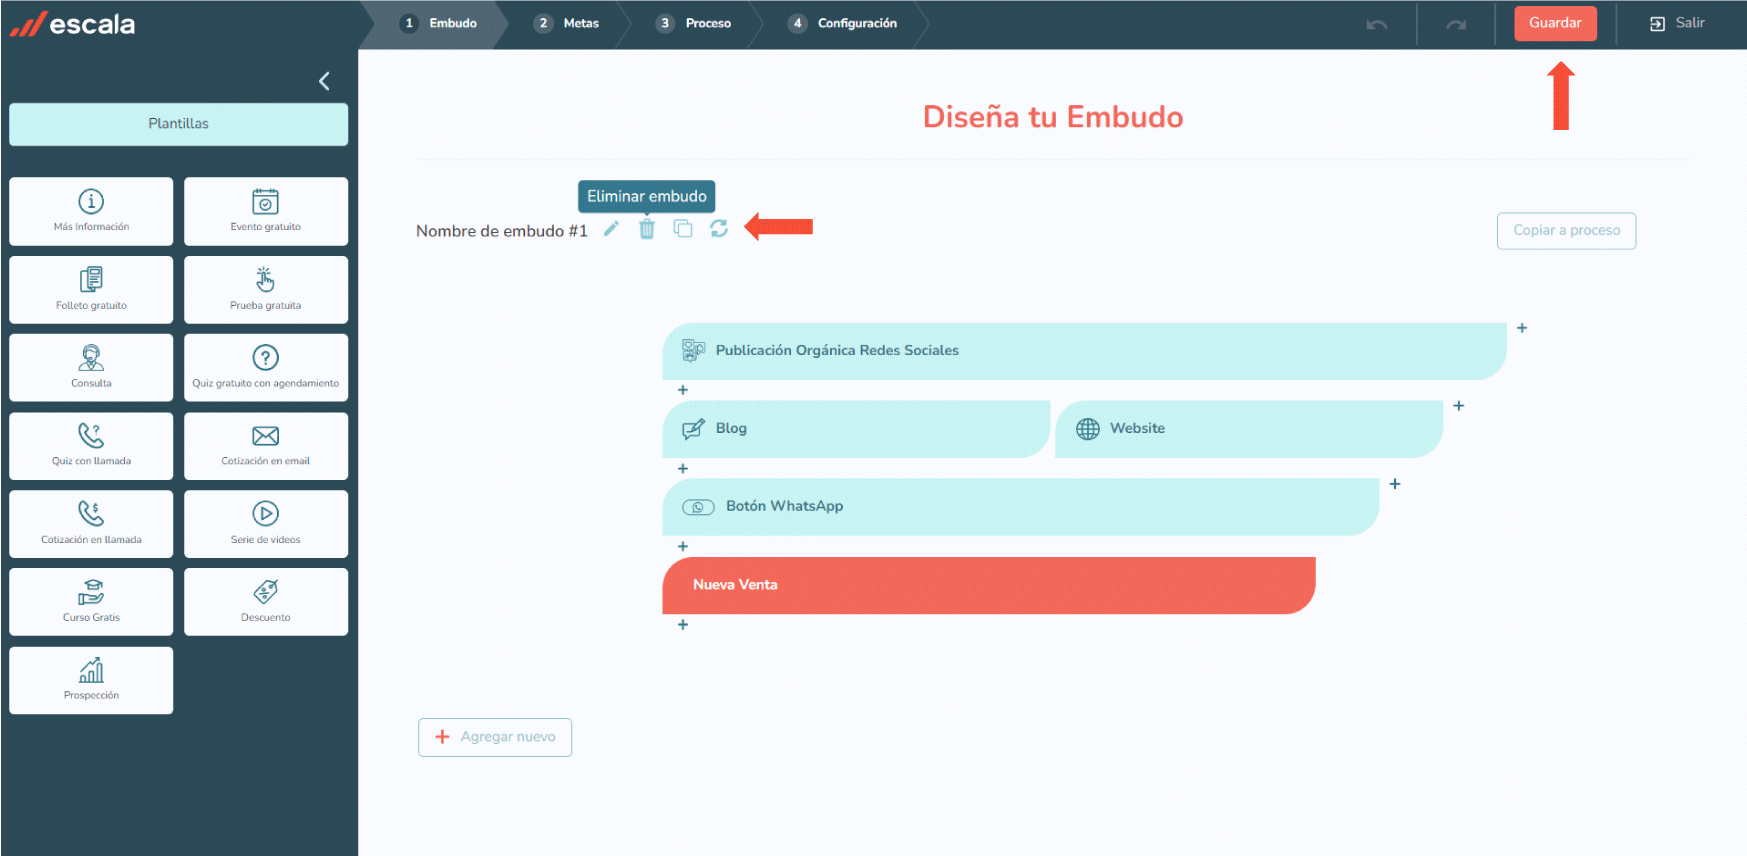Select the Prospección template
This screenshot has height=856, width=1747.
(x=91, y=680)
